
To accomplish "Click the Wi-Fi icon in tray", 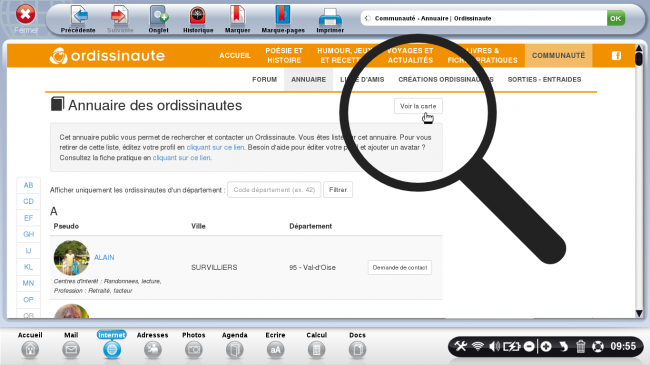I will click(478, 346).
